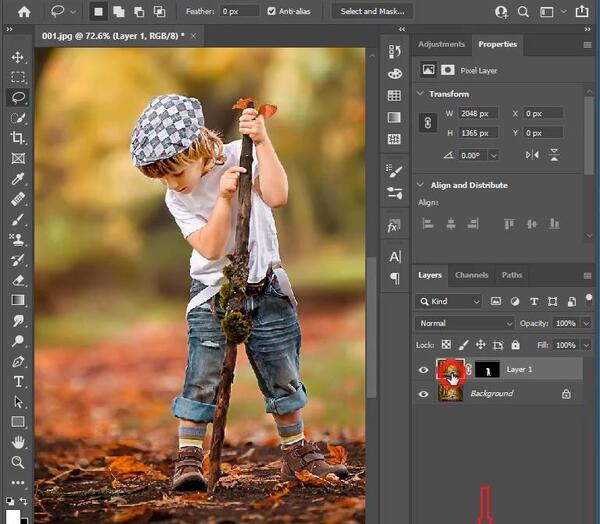Toggle the width-height link constraint
600x524 pixels.
428,123
